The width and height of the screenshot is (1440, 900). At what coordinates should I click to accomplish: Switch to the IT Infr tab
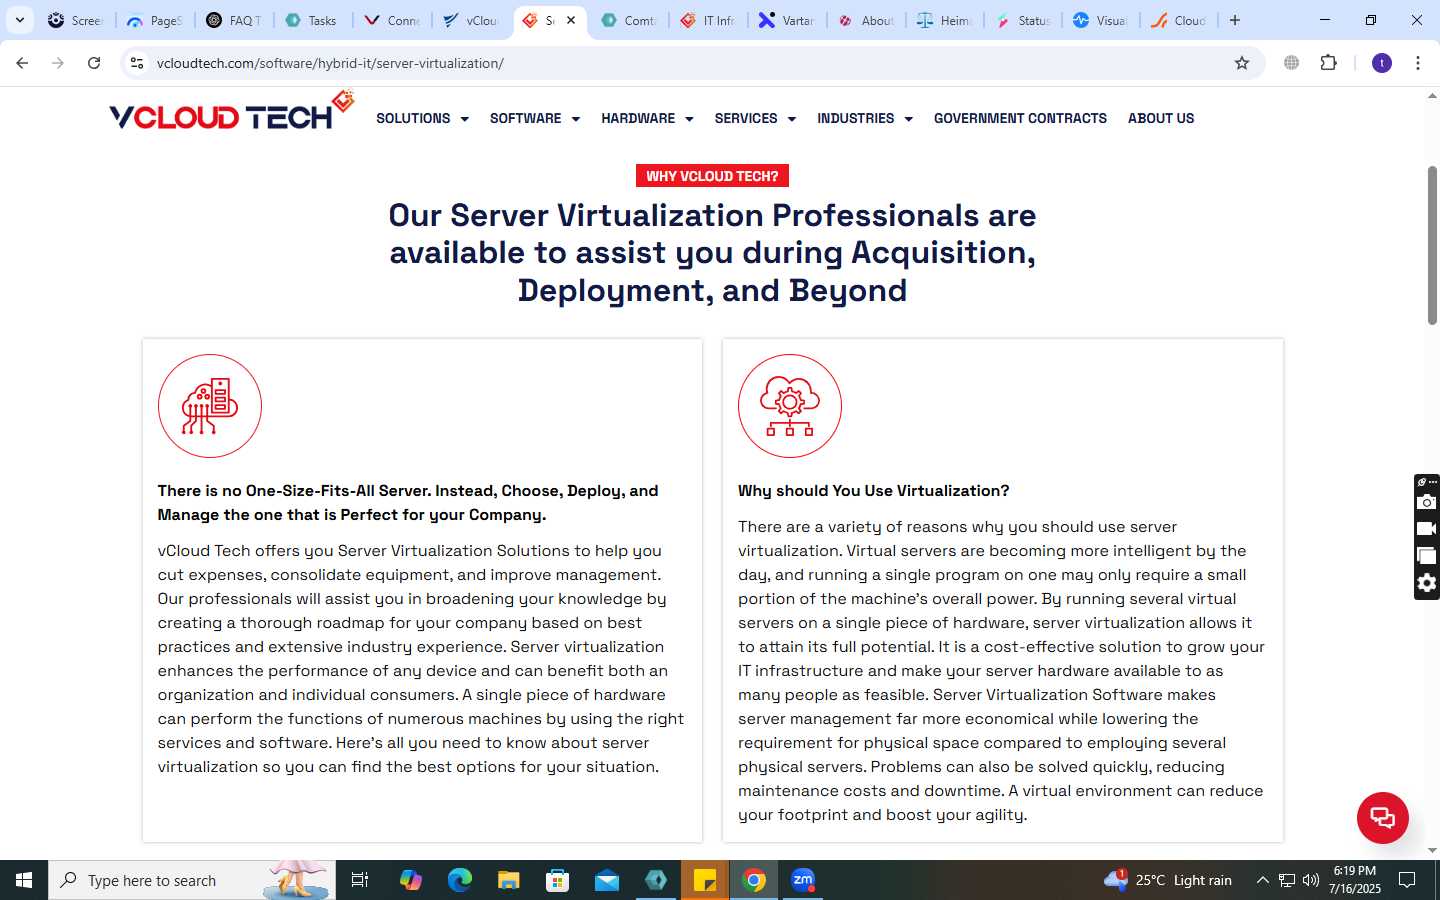(708, 20)
